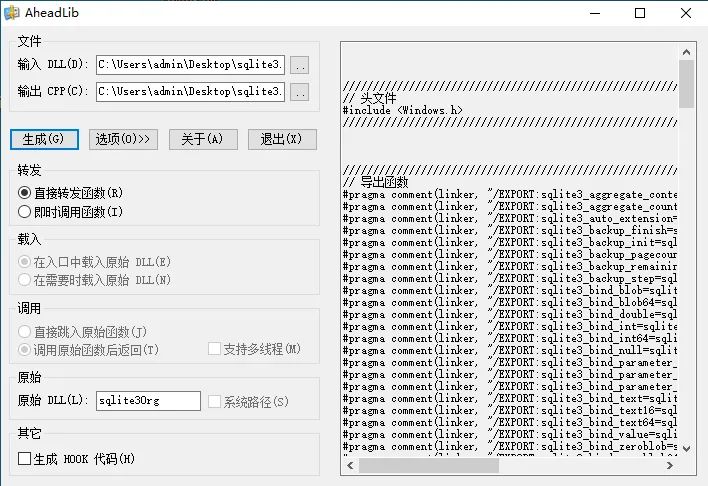Select 调用原始函数后返回(T) option
Image resolution: width=708 pixels, height=486 pixels.
88,350
